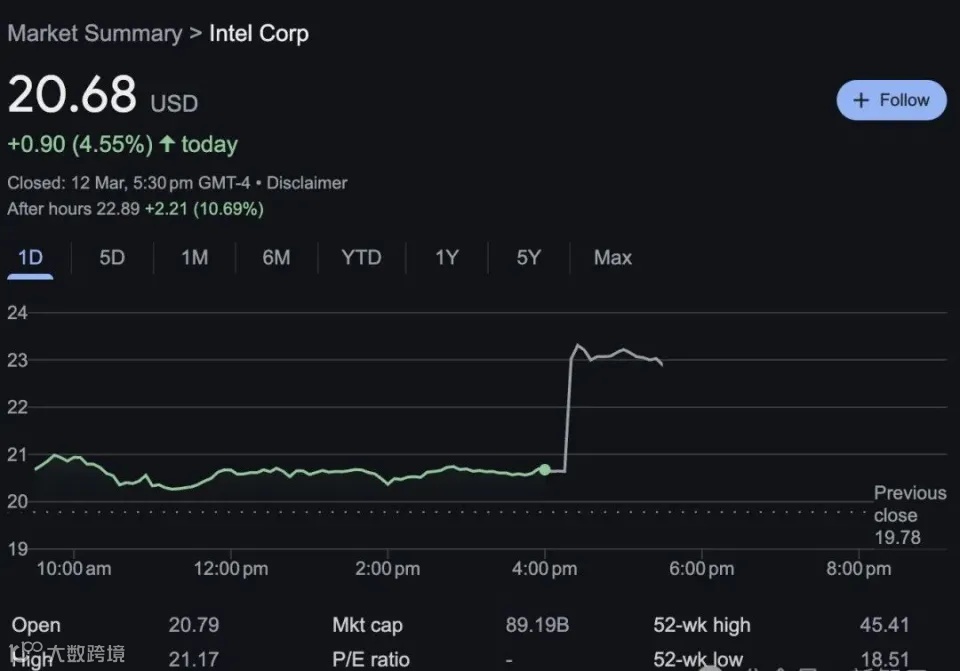960x671 pixels.
Task: Click the 20.68 price value
Action: 72,94
